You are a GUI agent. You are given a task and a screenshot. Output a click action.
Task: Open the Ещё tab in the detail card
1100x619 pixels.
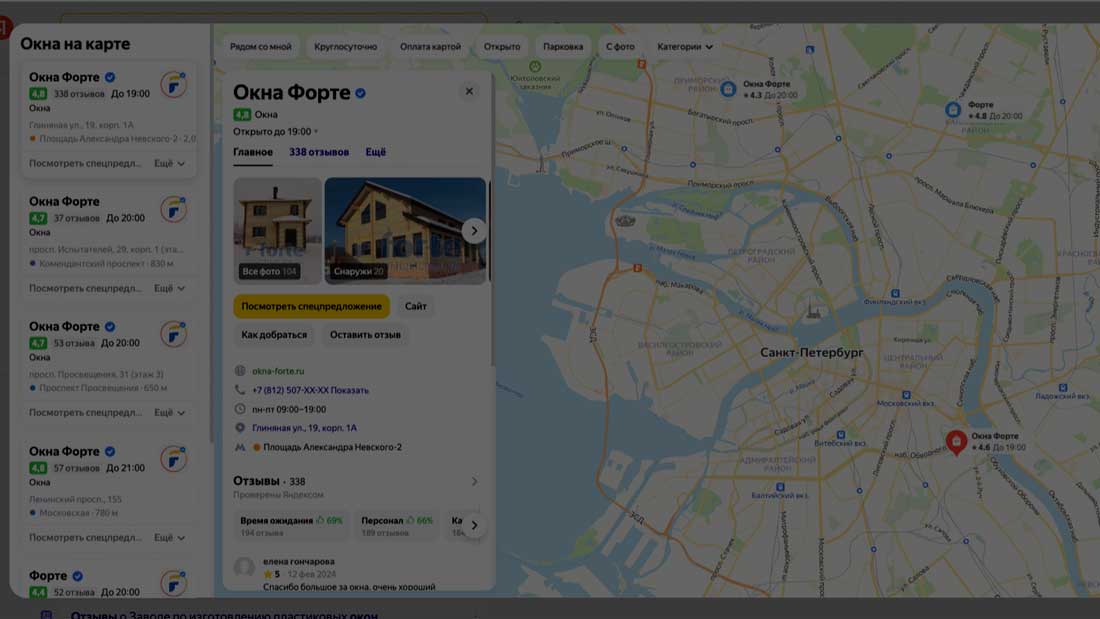pyautogui.click(x=375, y=152)
